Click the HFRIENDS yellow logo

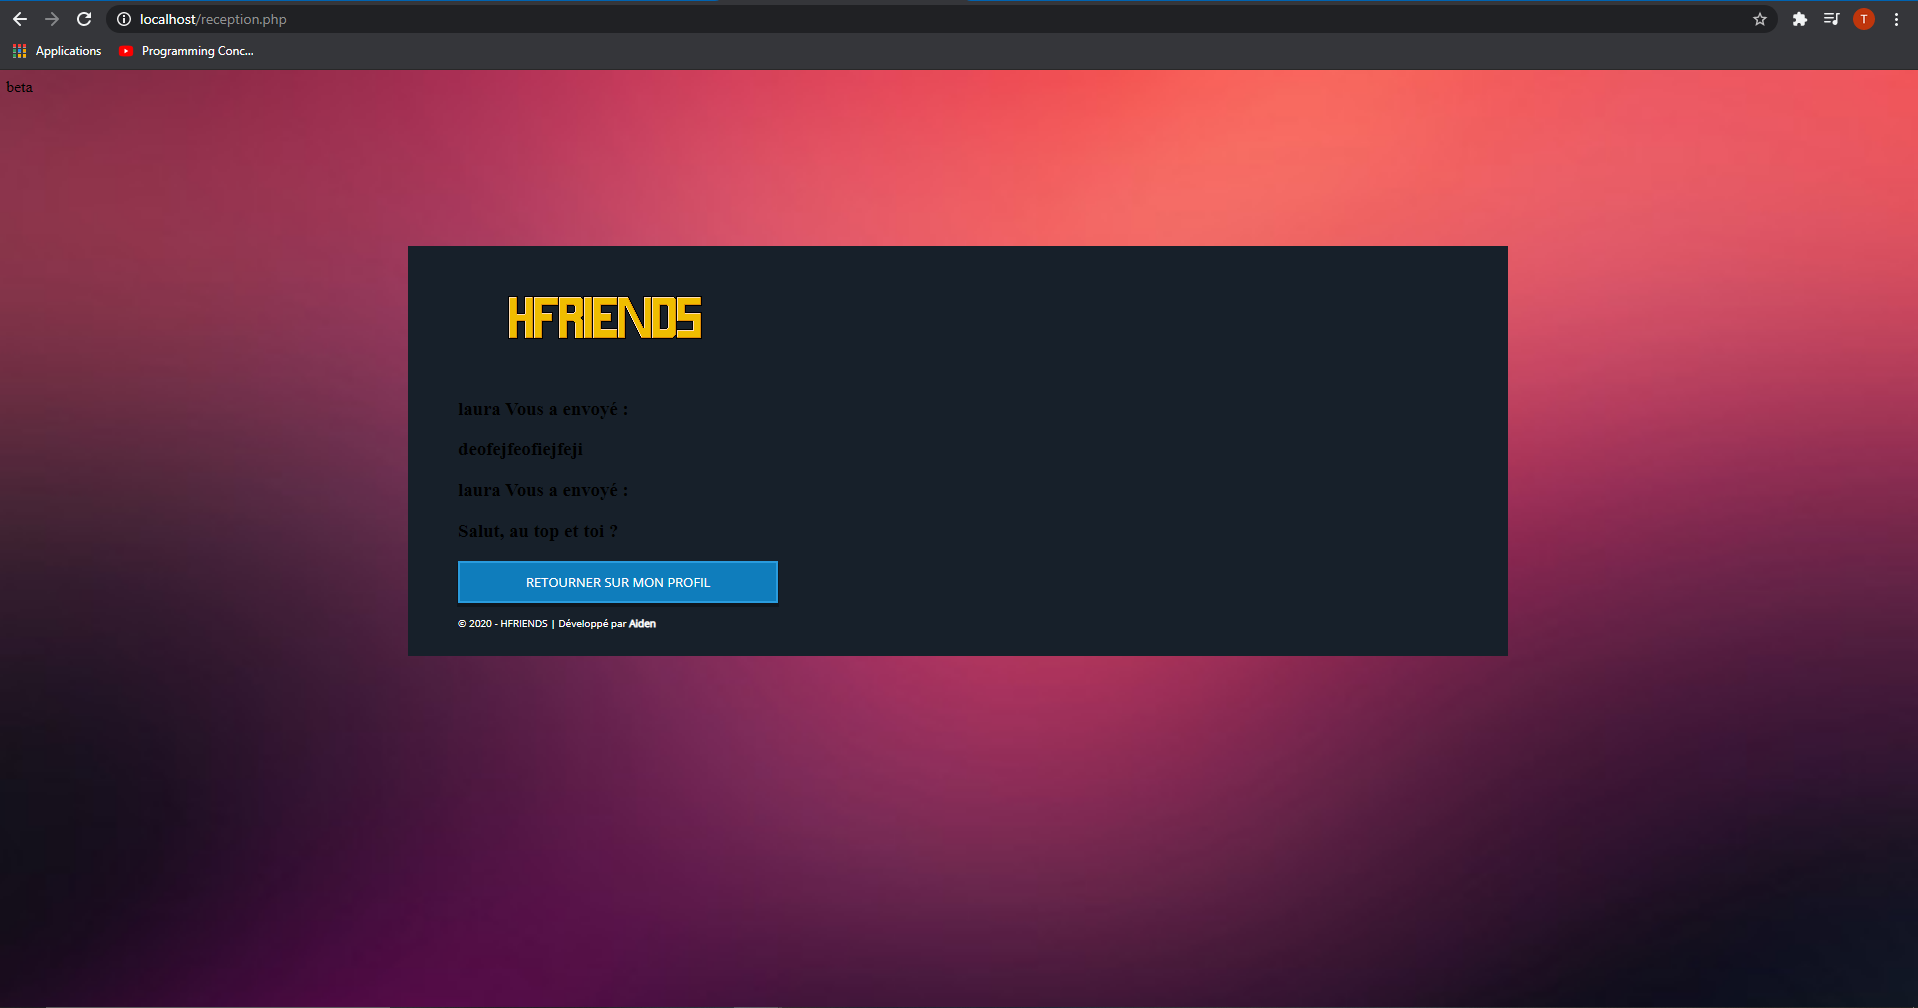tap(605, 317)
